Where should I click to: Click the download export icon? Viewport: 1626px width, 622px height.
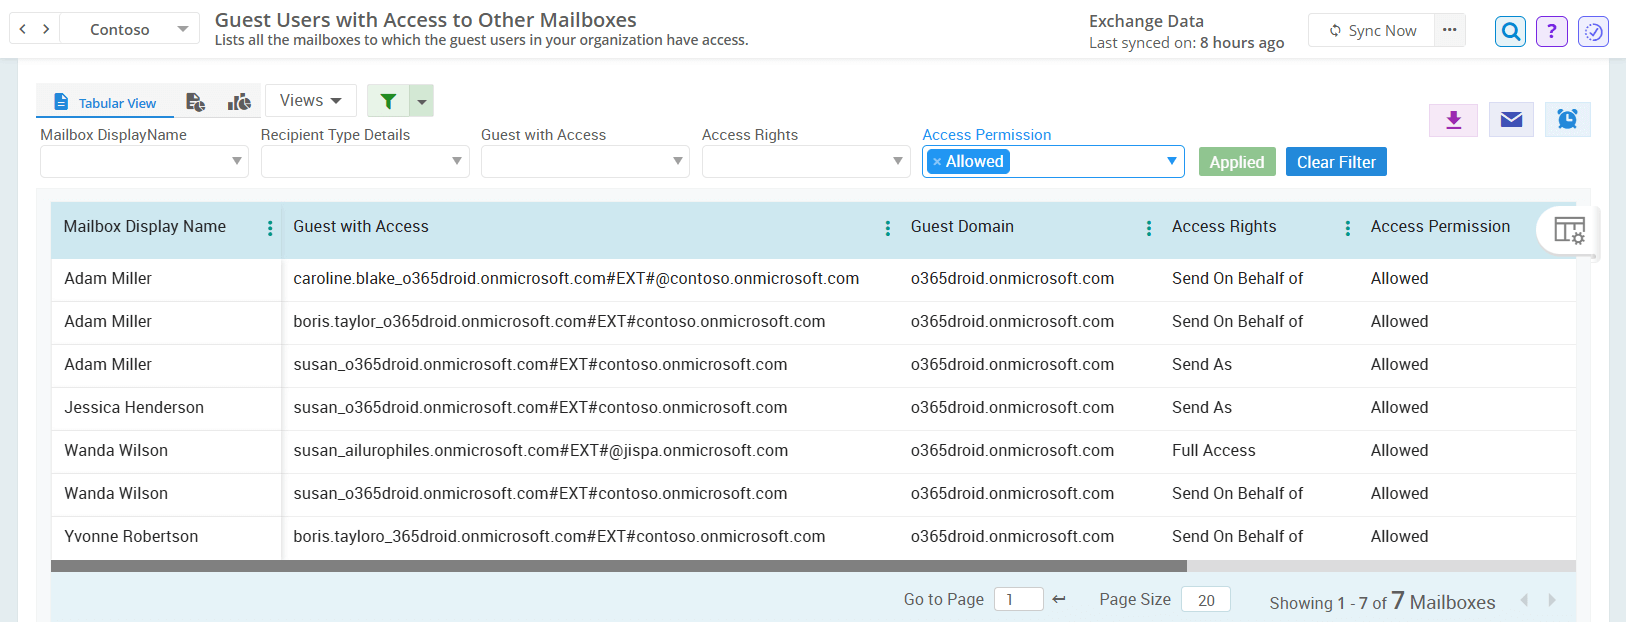tap(1454, 120)
